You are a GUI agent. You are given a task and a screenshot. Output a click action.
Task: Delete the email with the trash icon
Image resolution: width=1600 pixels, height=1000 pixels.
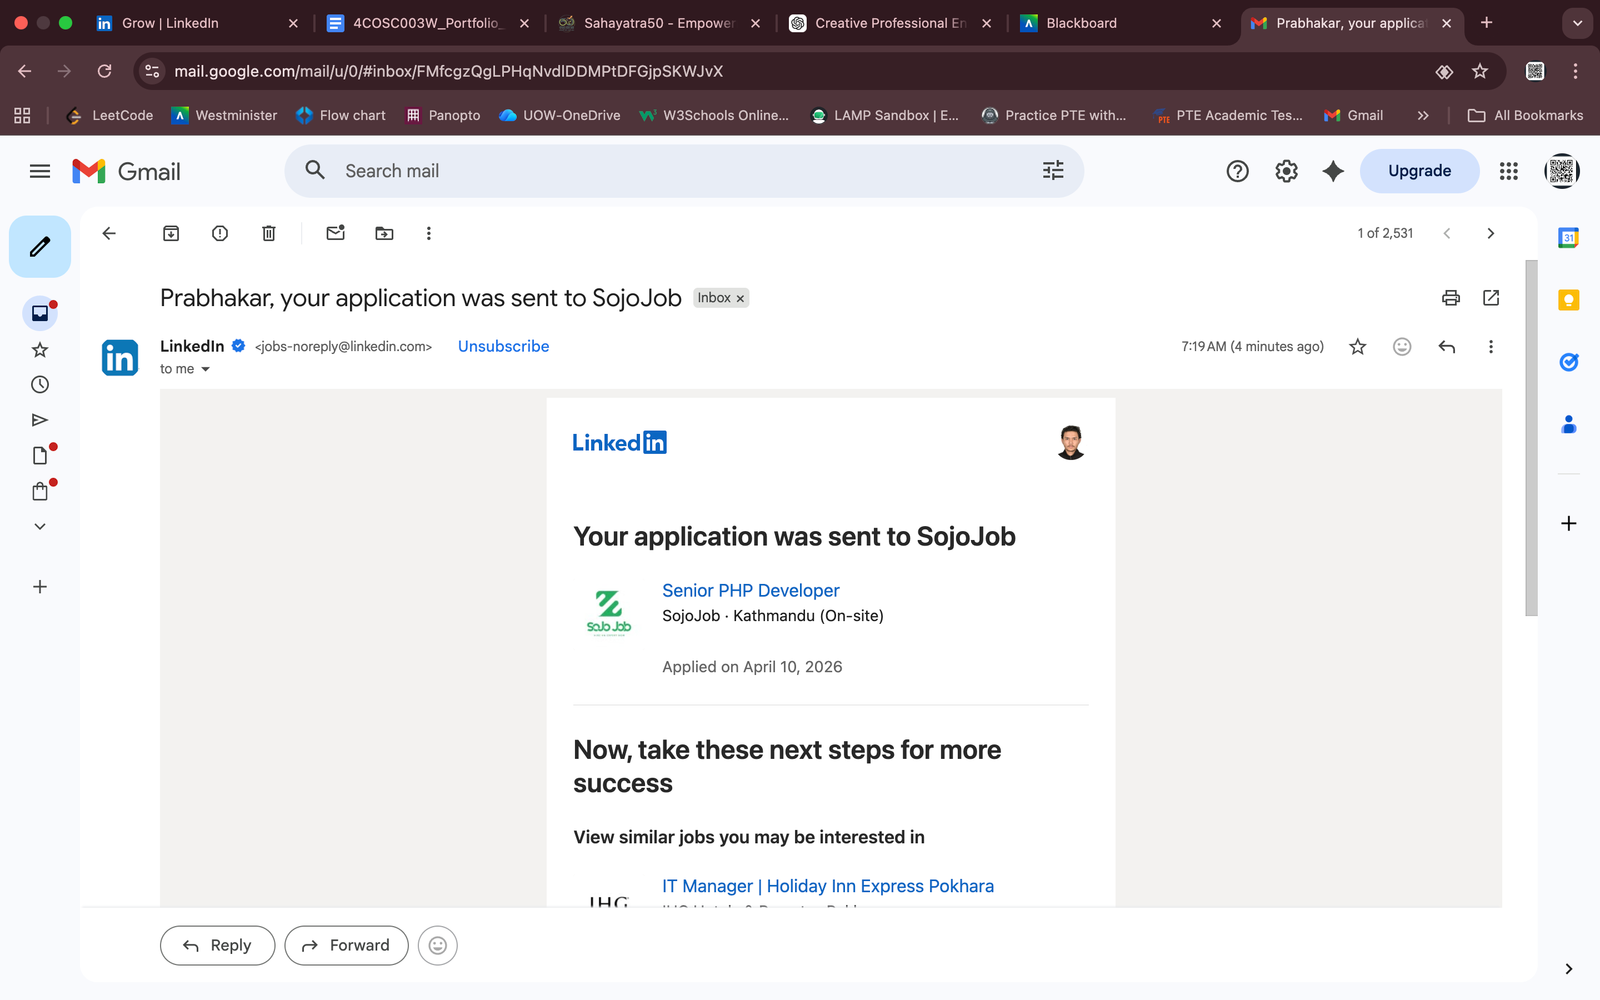pos(269,233)
